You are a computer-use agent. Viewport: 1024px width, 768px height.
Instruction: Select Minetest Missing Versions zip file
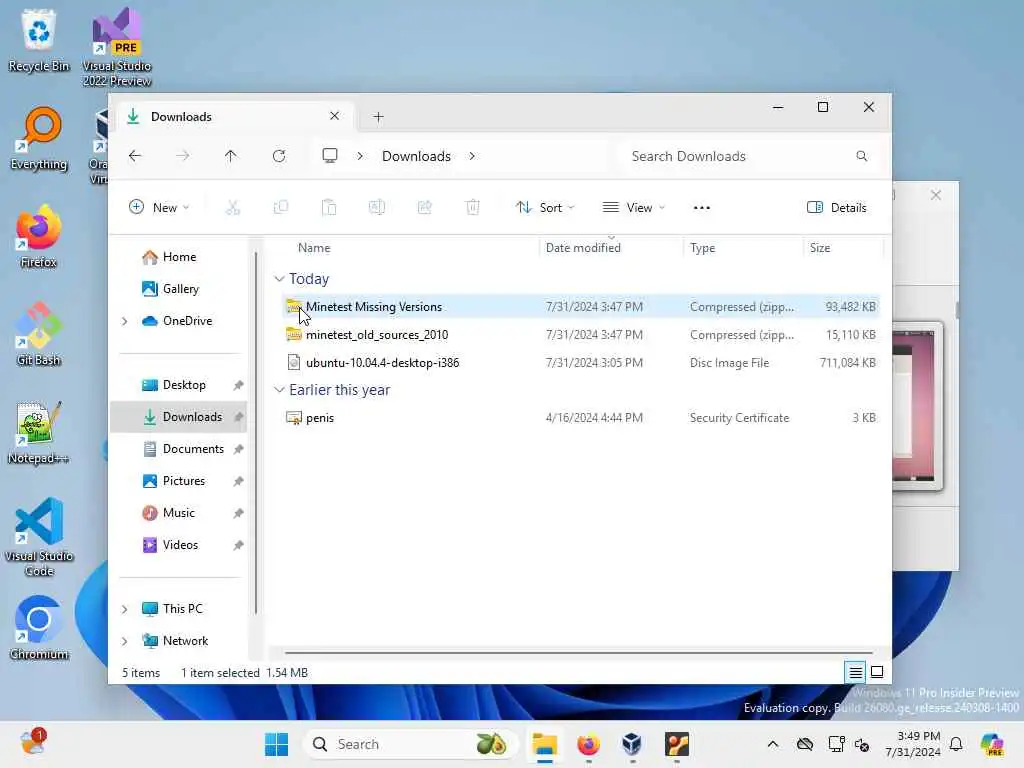click(581, 306)
